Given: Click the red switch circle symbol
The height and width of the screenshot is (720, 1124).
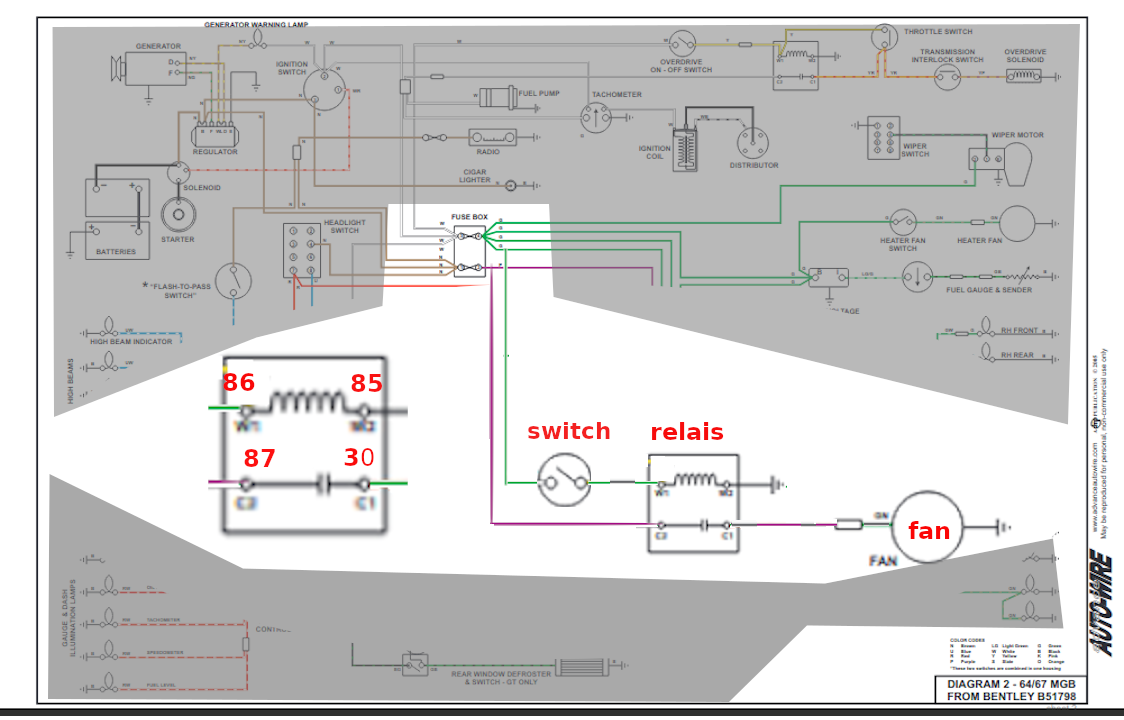Looking at the screenshot, I should [x=564, y=480].
